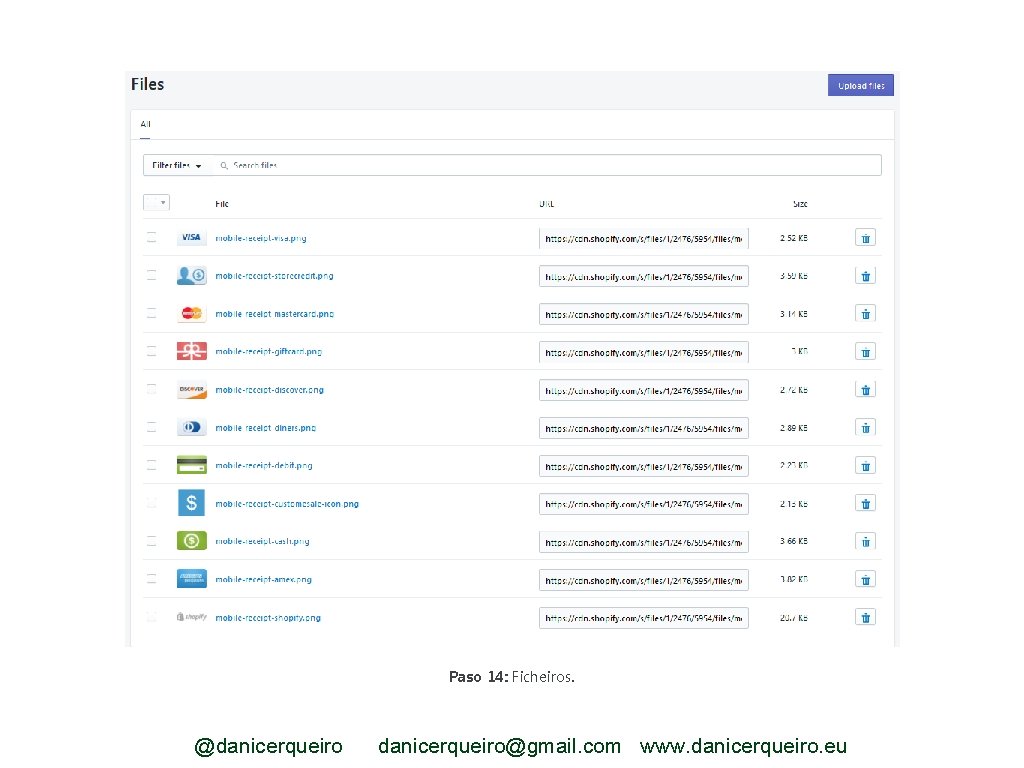Screen dimensions: 1024x768
Task: Delete mobile-receipt-amex.png with its trash icon
Action: point(865,579)
